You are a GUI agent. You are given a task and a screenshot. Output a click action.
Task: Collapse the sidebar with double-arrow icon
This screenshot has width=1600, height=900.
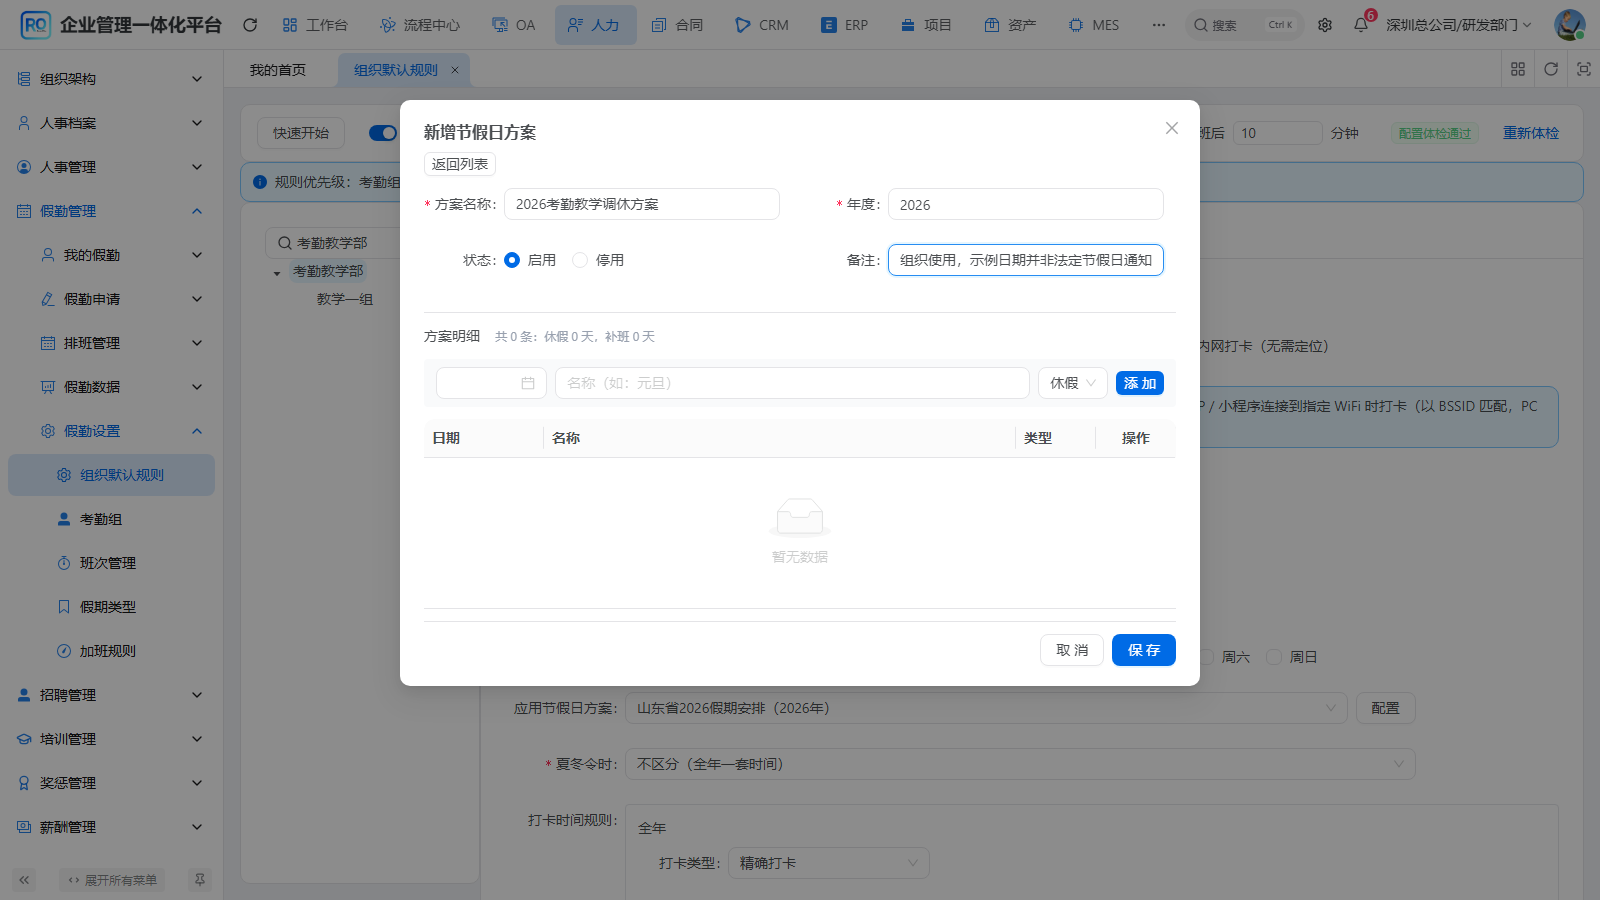(x=24, y=880)
